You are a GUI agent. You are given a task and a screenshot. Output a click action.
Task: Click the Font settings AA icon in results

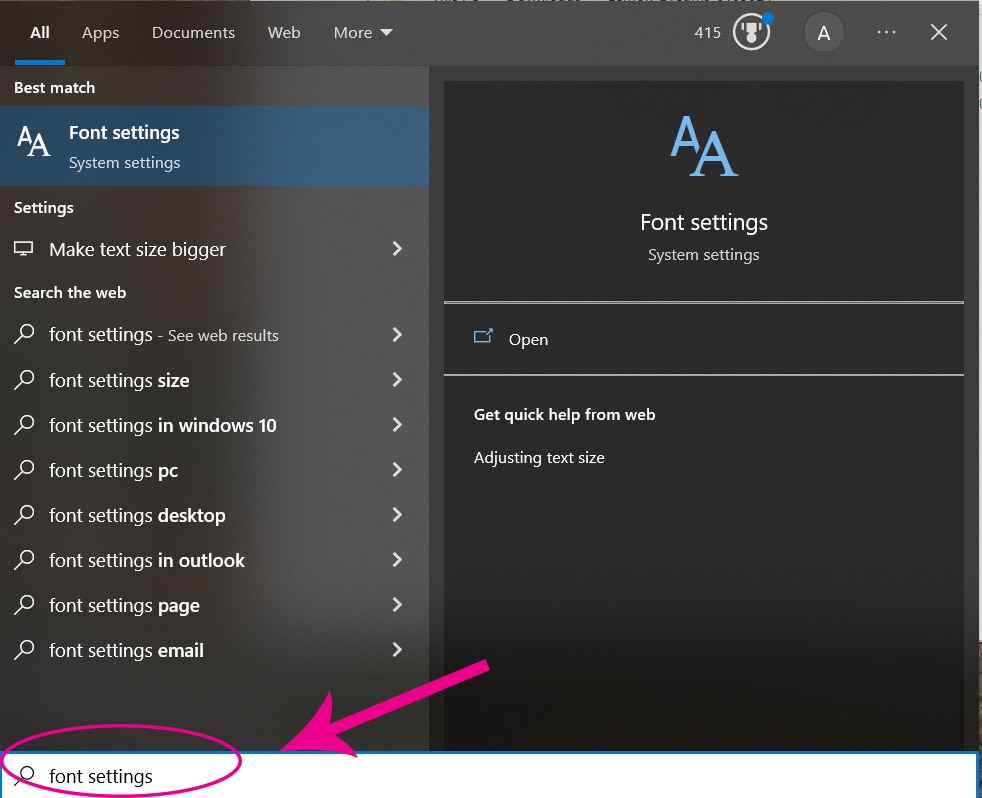click(x=33, y=140)
